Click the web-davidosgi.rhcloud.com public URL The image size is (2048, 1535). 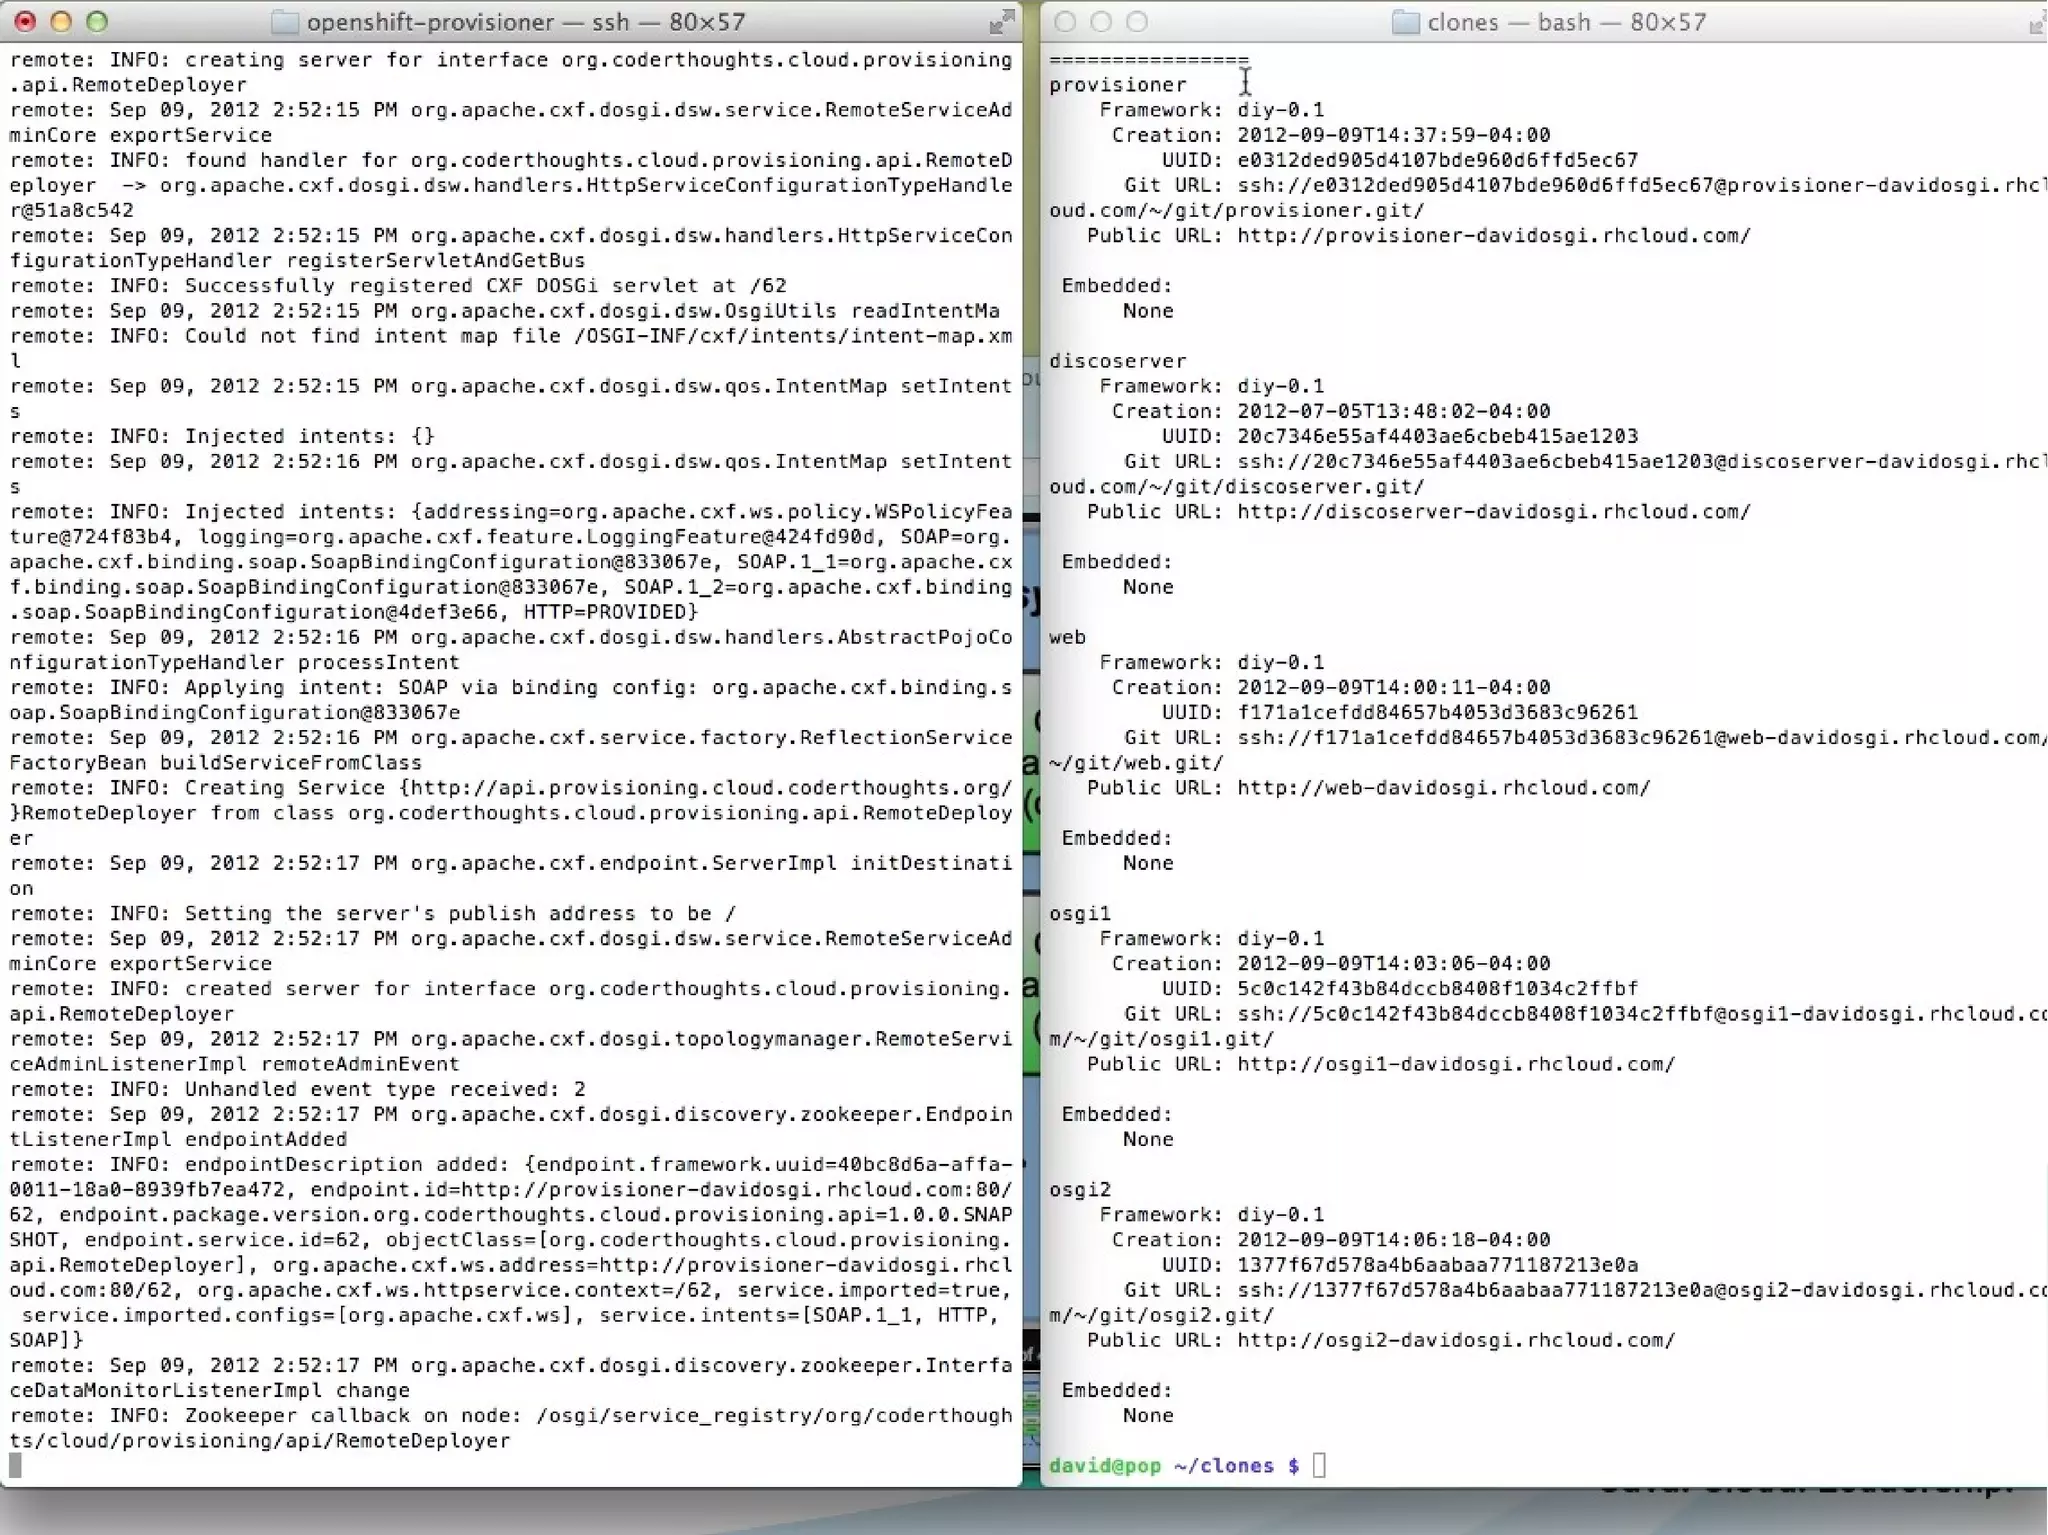click(x=1443, y=788)
